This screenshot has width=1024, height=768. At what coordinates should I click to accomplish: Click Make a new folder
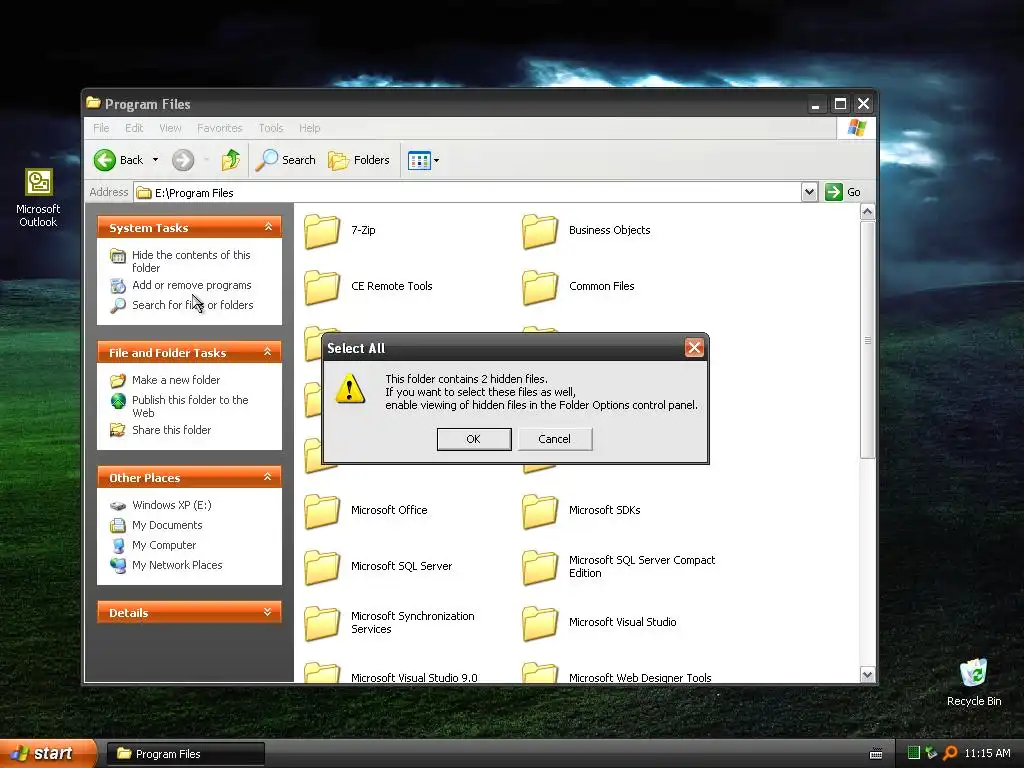tap(176, 380)
